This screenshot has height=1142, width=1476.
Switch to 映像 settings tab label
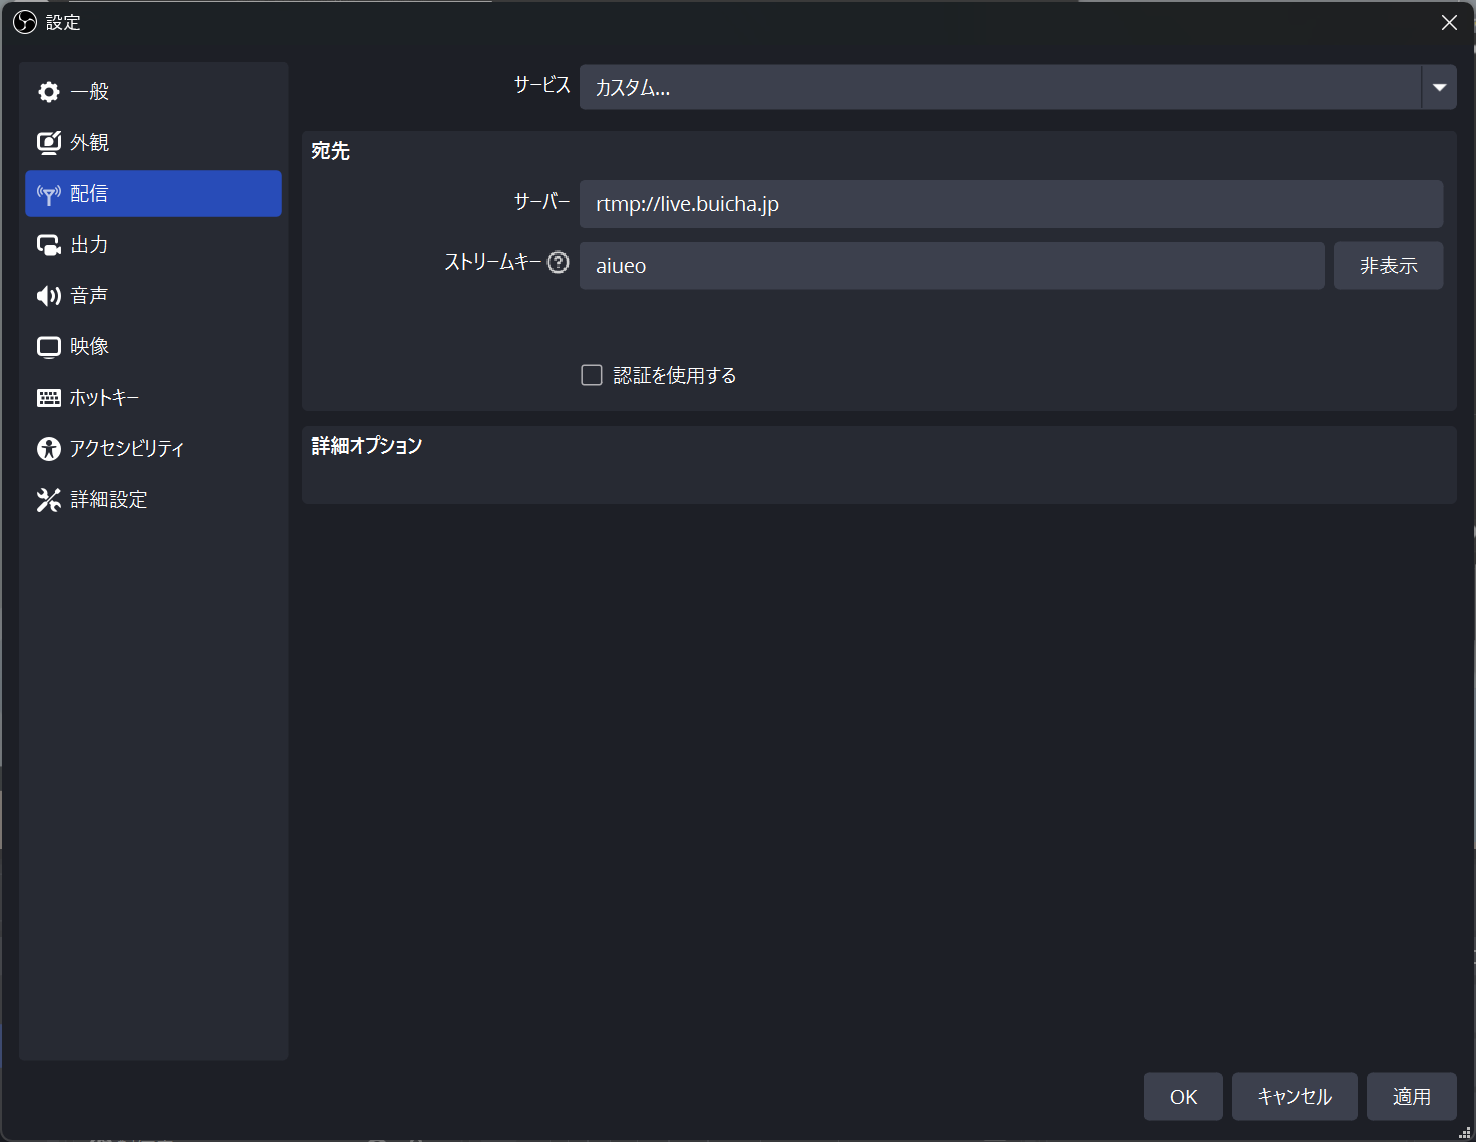[x=90, y=347]
